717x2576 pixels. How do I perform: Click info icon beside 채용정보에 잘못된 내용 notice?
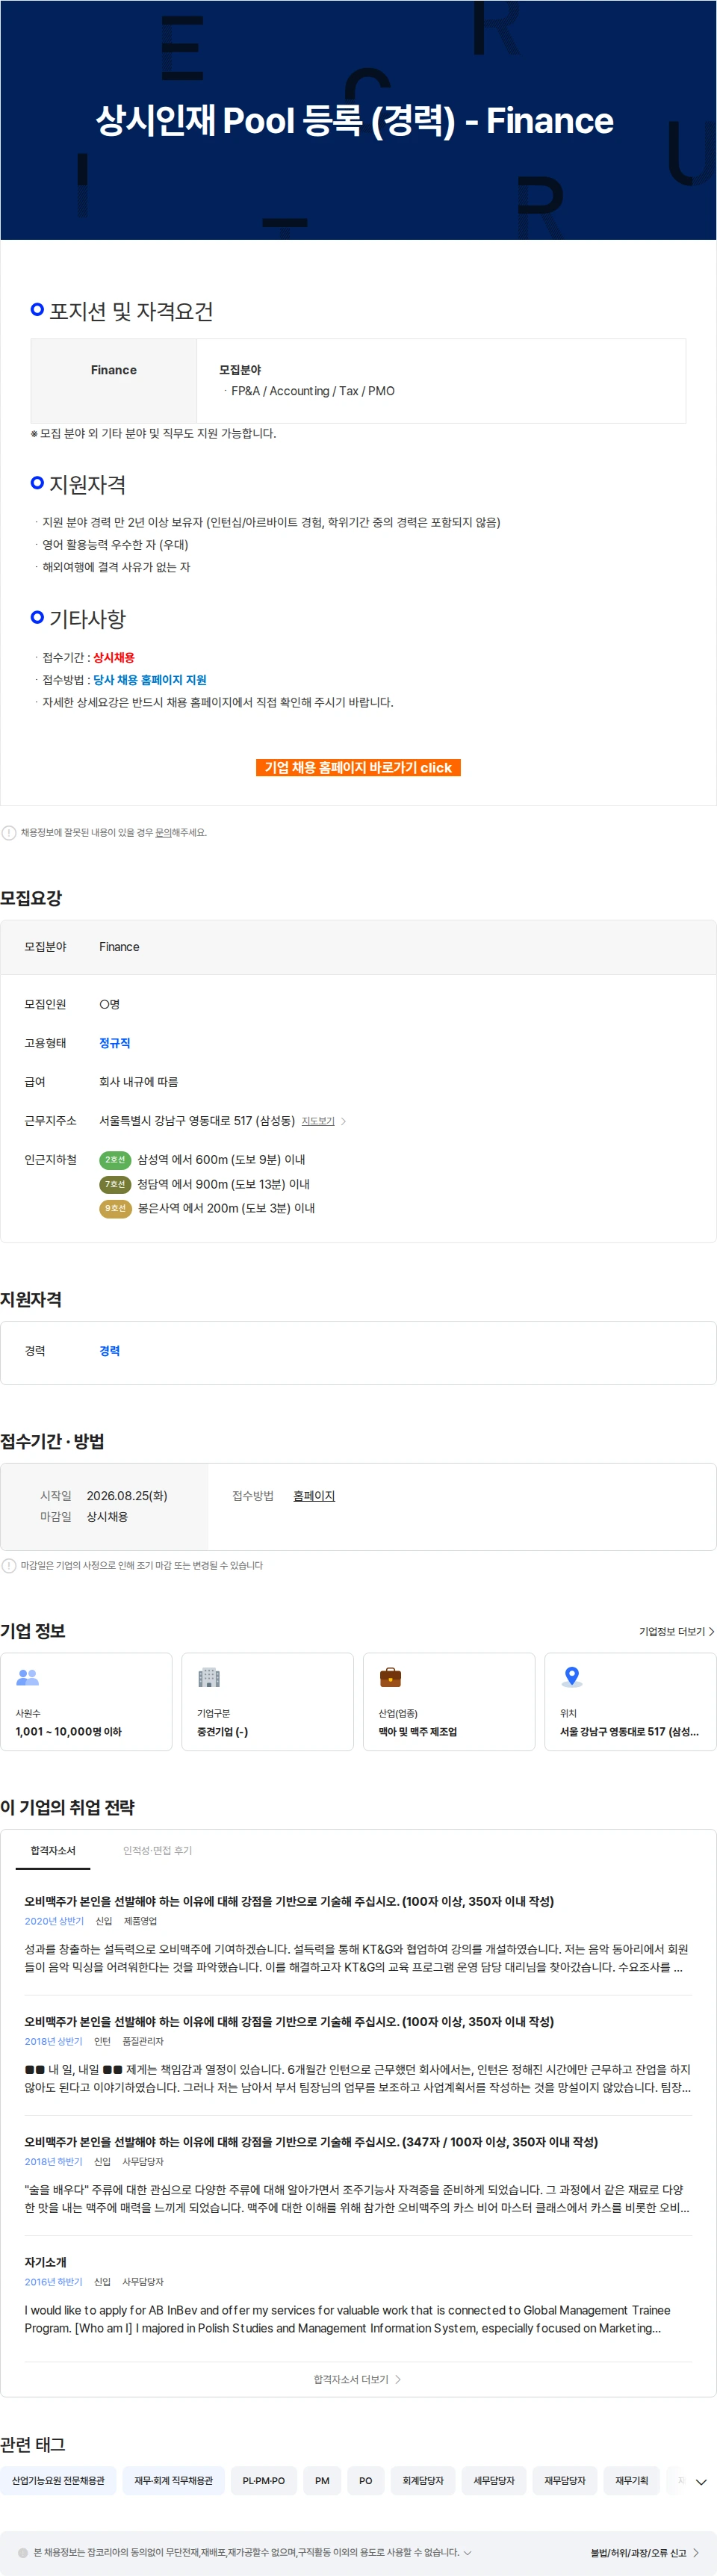coord(9,833)
